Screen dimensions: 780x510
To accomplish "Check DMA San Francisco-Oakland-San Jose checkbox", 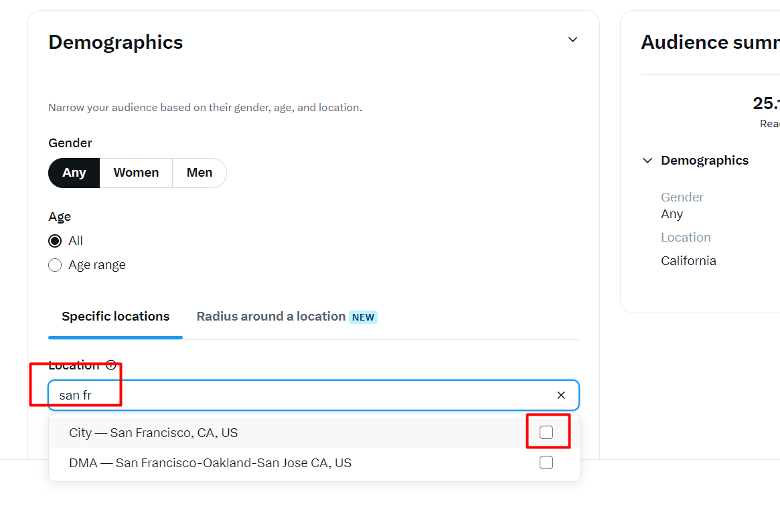I will click(546, 463).
